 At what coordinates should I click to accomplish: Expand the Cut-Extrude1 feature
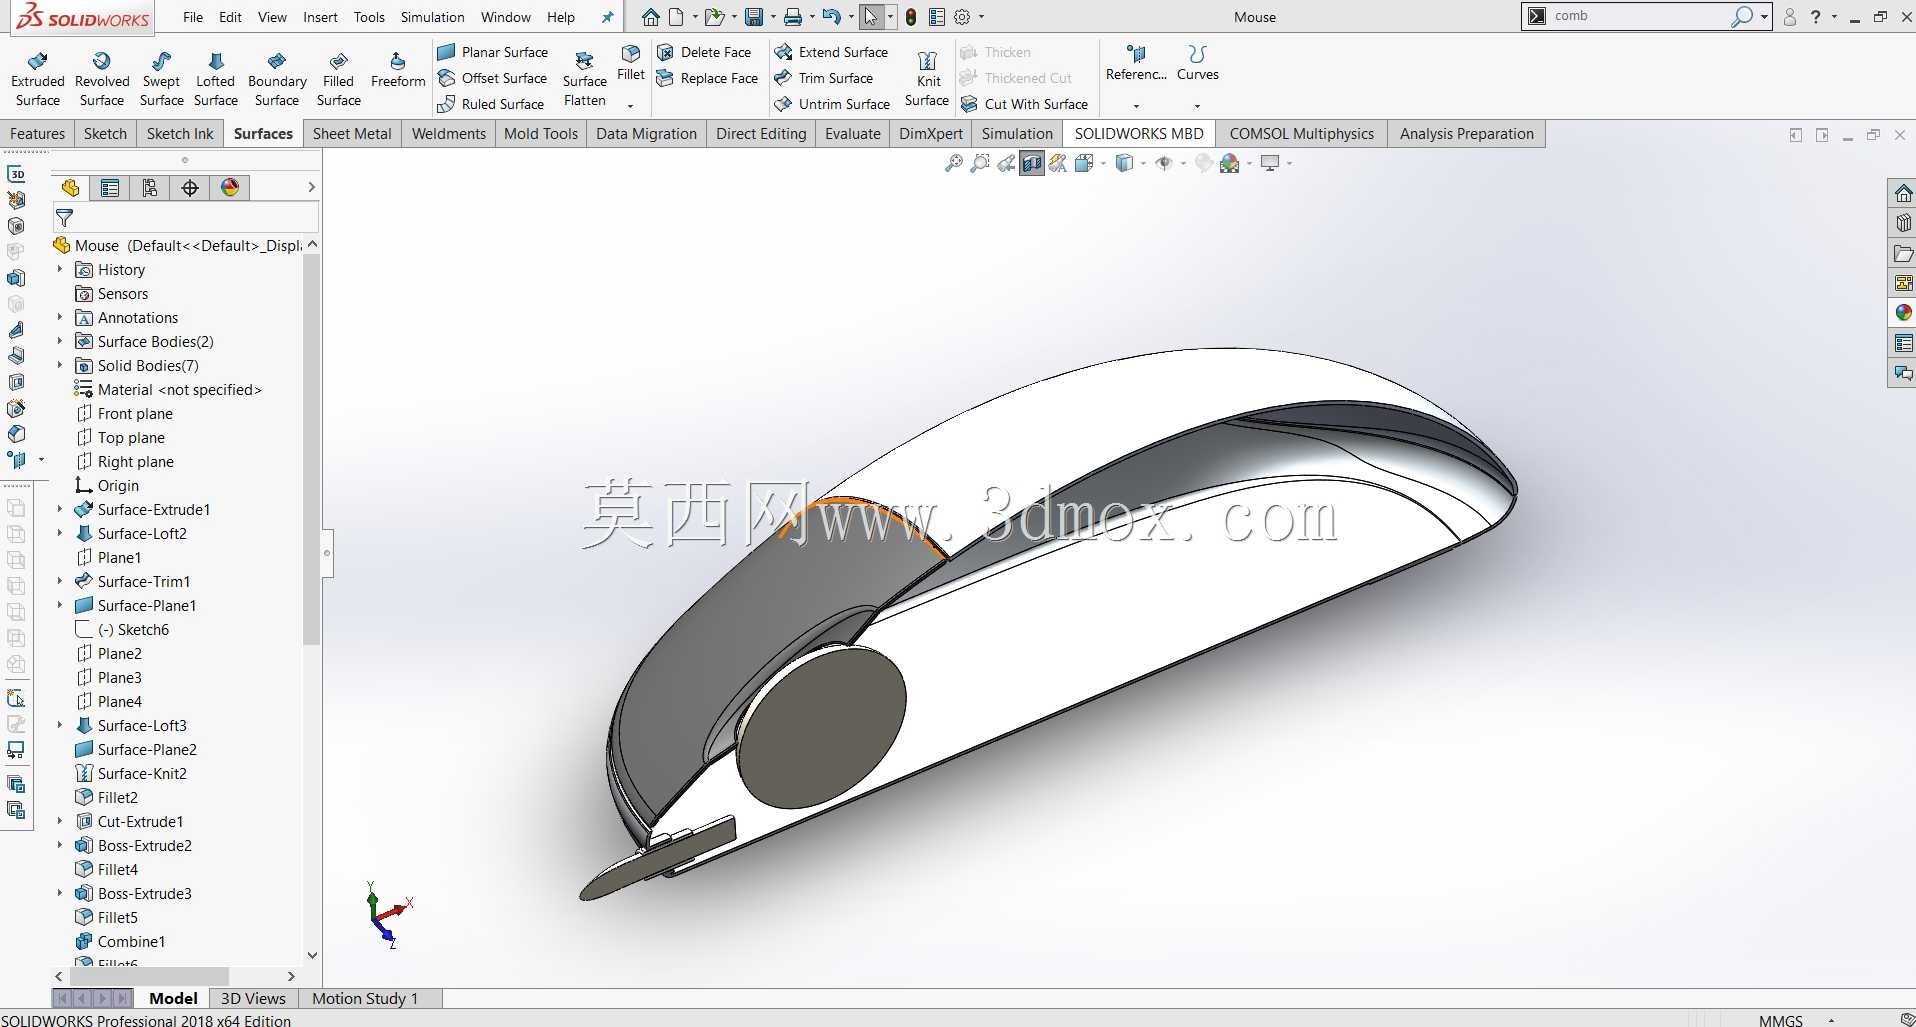pos(60,822)
